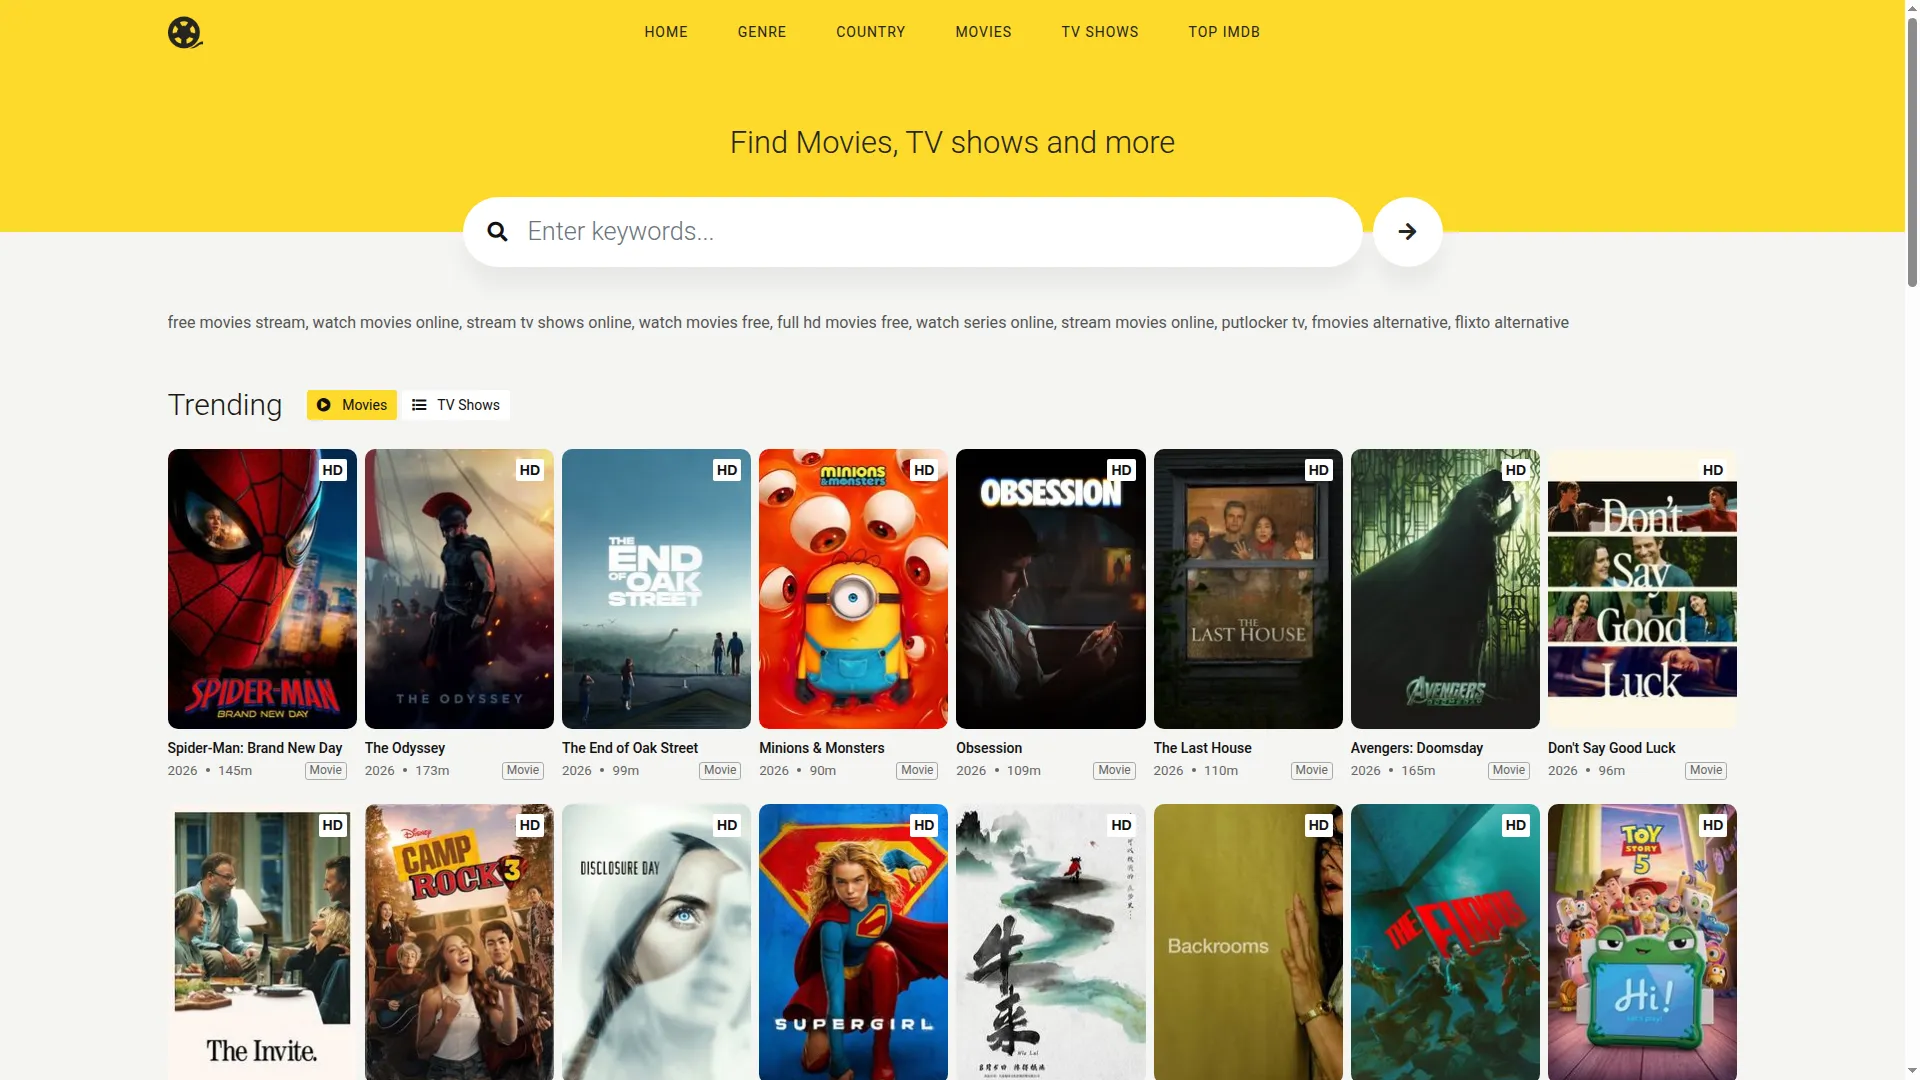This screenshot has width=1920, height=1080.
Task: Click The Last House title link
Action: (1202, 748)
